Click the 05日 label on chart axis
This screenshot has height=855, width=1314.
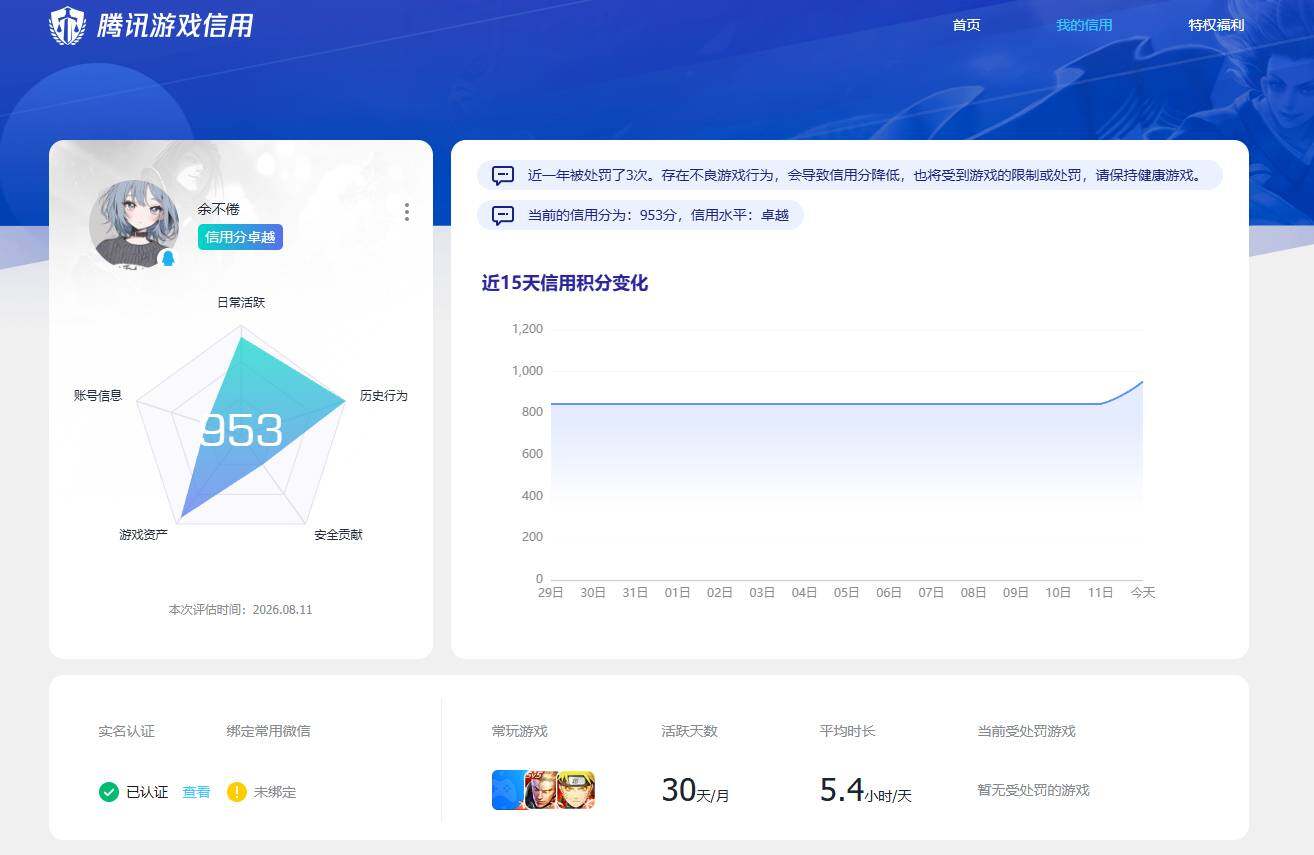coord(847,593)
